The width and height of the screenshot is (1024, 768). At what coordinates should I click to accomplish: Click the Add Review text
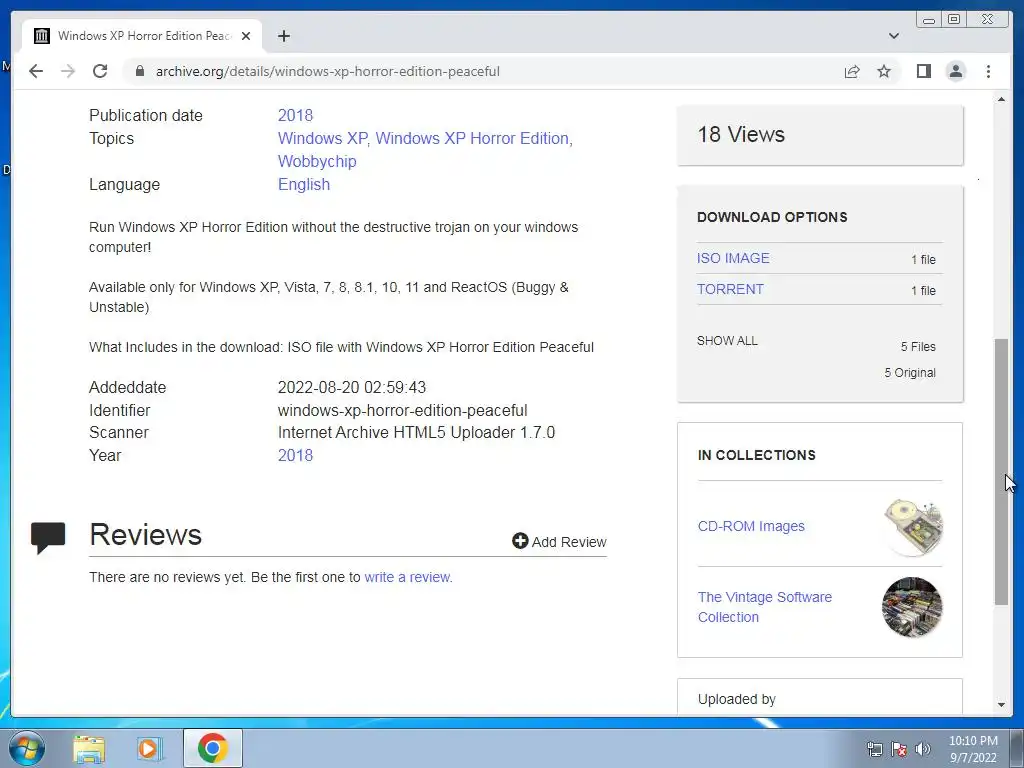pyautogui.click(x=569, y=542)
